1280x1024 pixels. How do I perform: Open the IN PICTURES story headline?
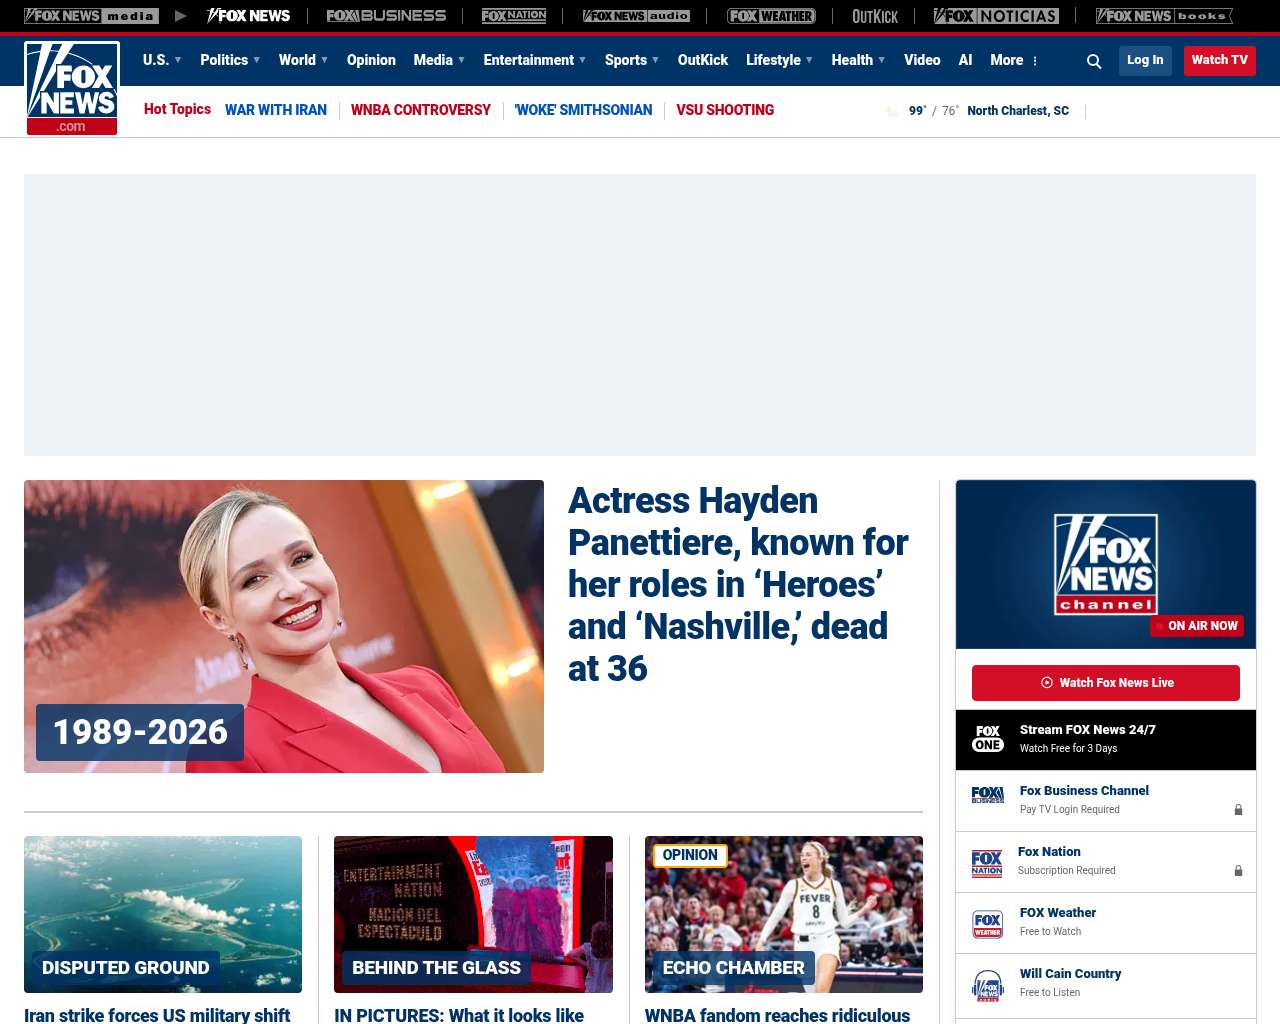tap(459, 1015)
